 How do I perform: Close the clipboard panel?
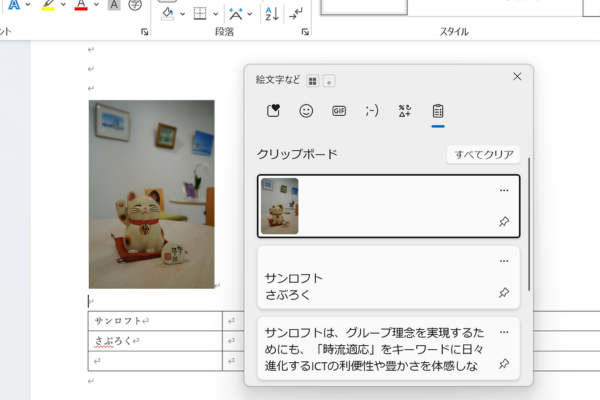pyautogui.click(x=517, y=76)
